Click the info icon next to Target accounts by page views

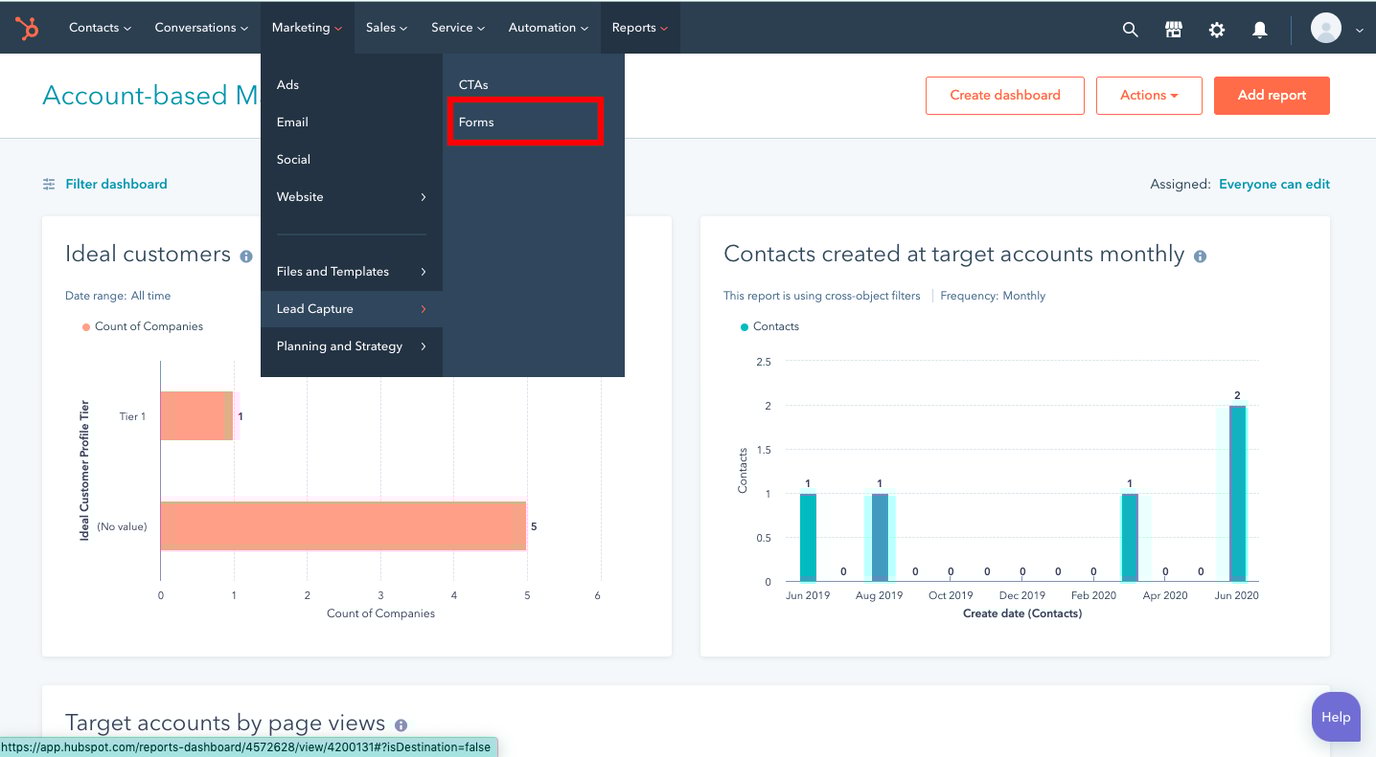coord(401,725)
